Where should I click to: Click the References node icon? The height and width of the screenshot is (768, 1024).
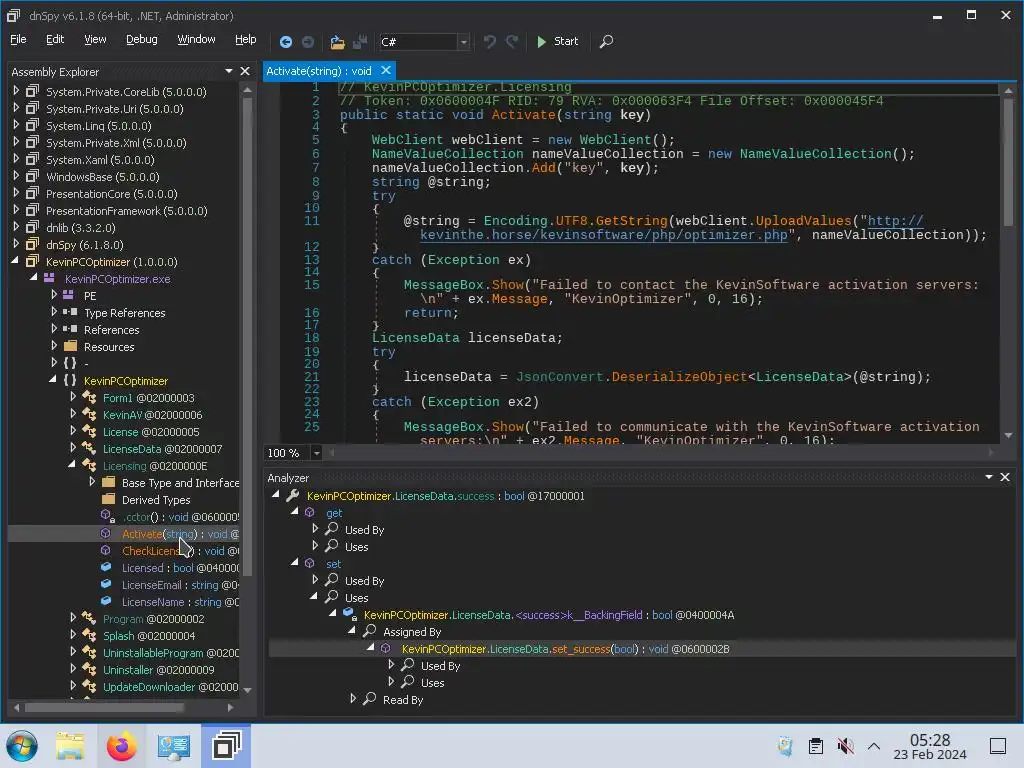[70, 329]
